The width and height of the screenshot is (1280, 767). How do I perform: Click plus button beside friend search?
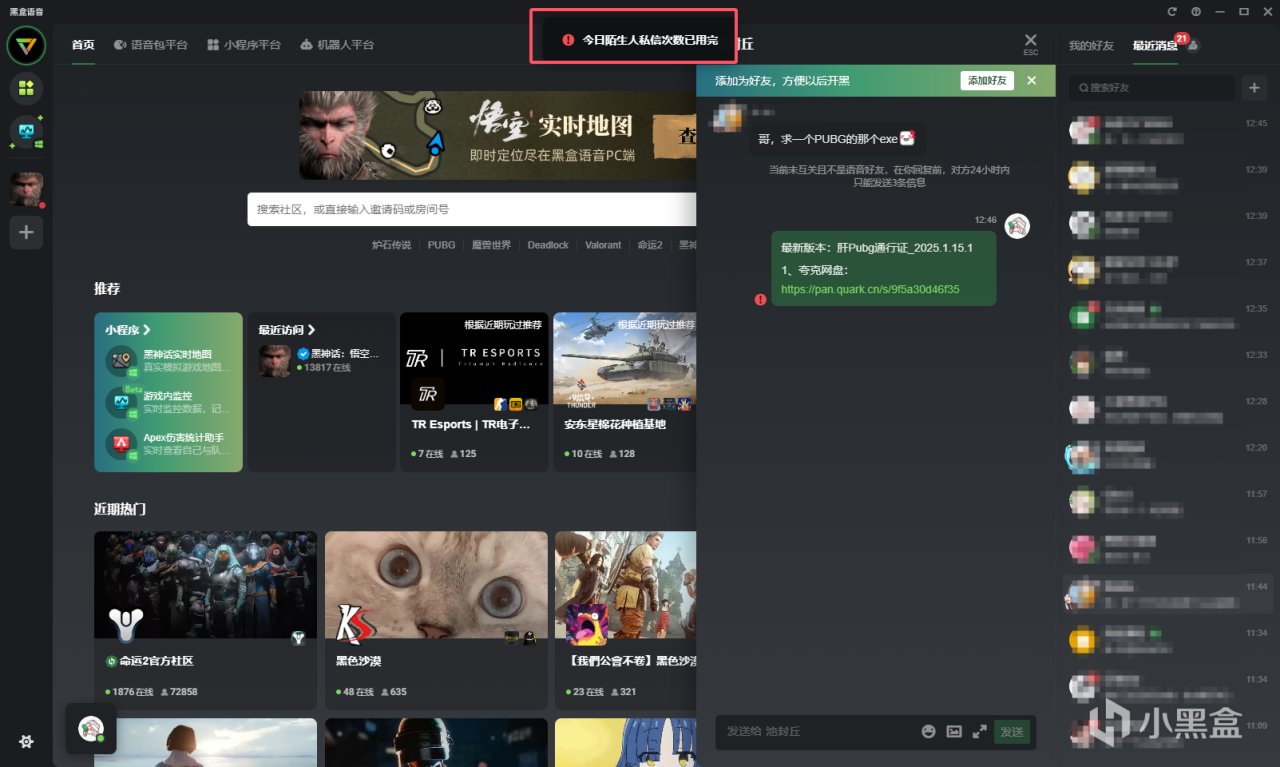tap(1254, 88)
